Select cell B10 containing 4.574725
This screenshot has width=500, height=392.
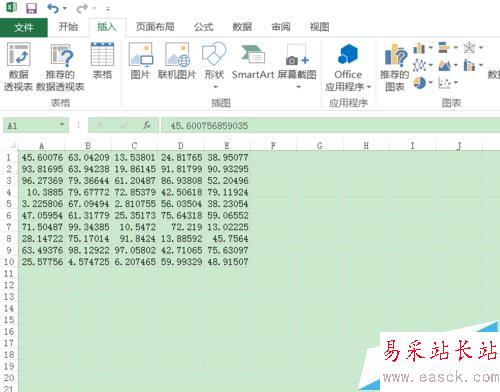tap(88, 262)
